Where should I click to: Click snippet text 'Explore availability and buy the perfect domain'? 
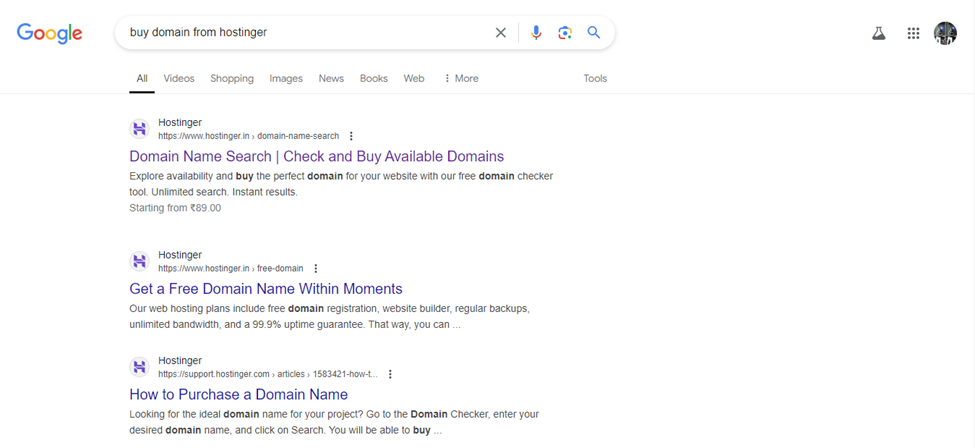click(x=236, y=176)
